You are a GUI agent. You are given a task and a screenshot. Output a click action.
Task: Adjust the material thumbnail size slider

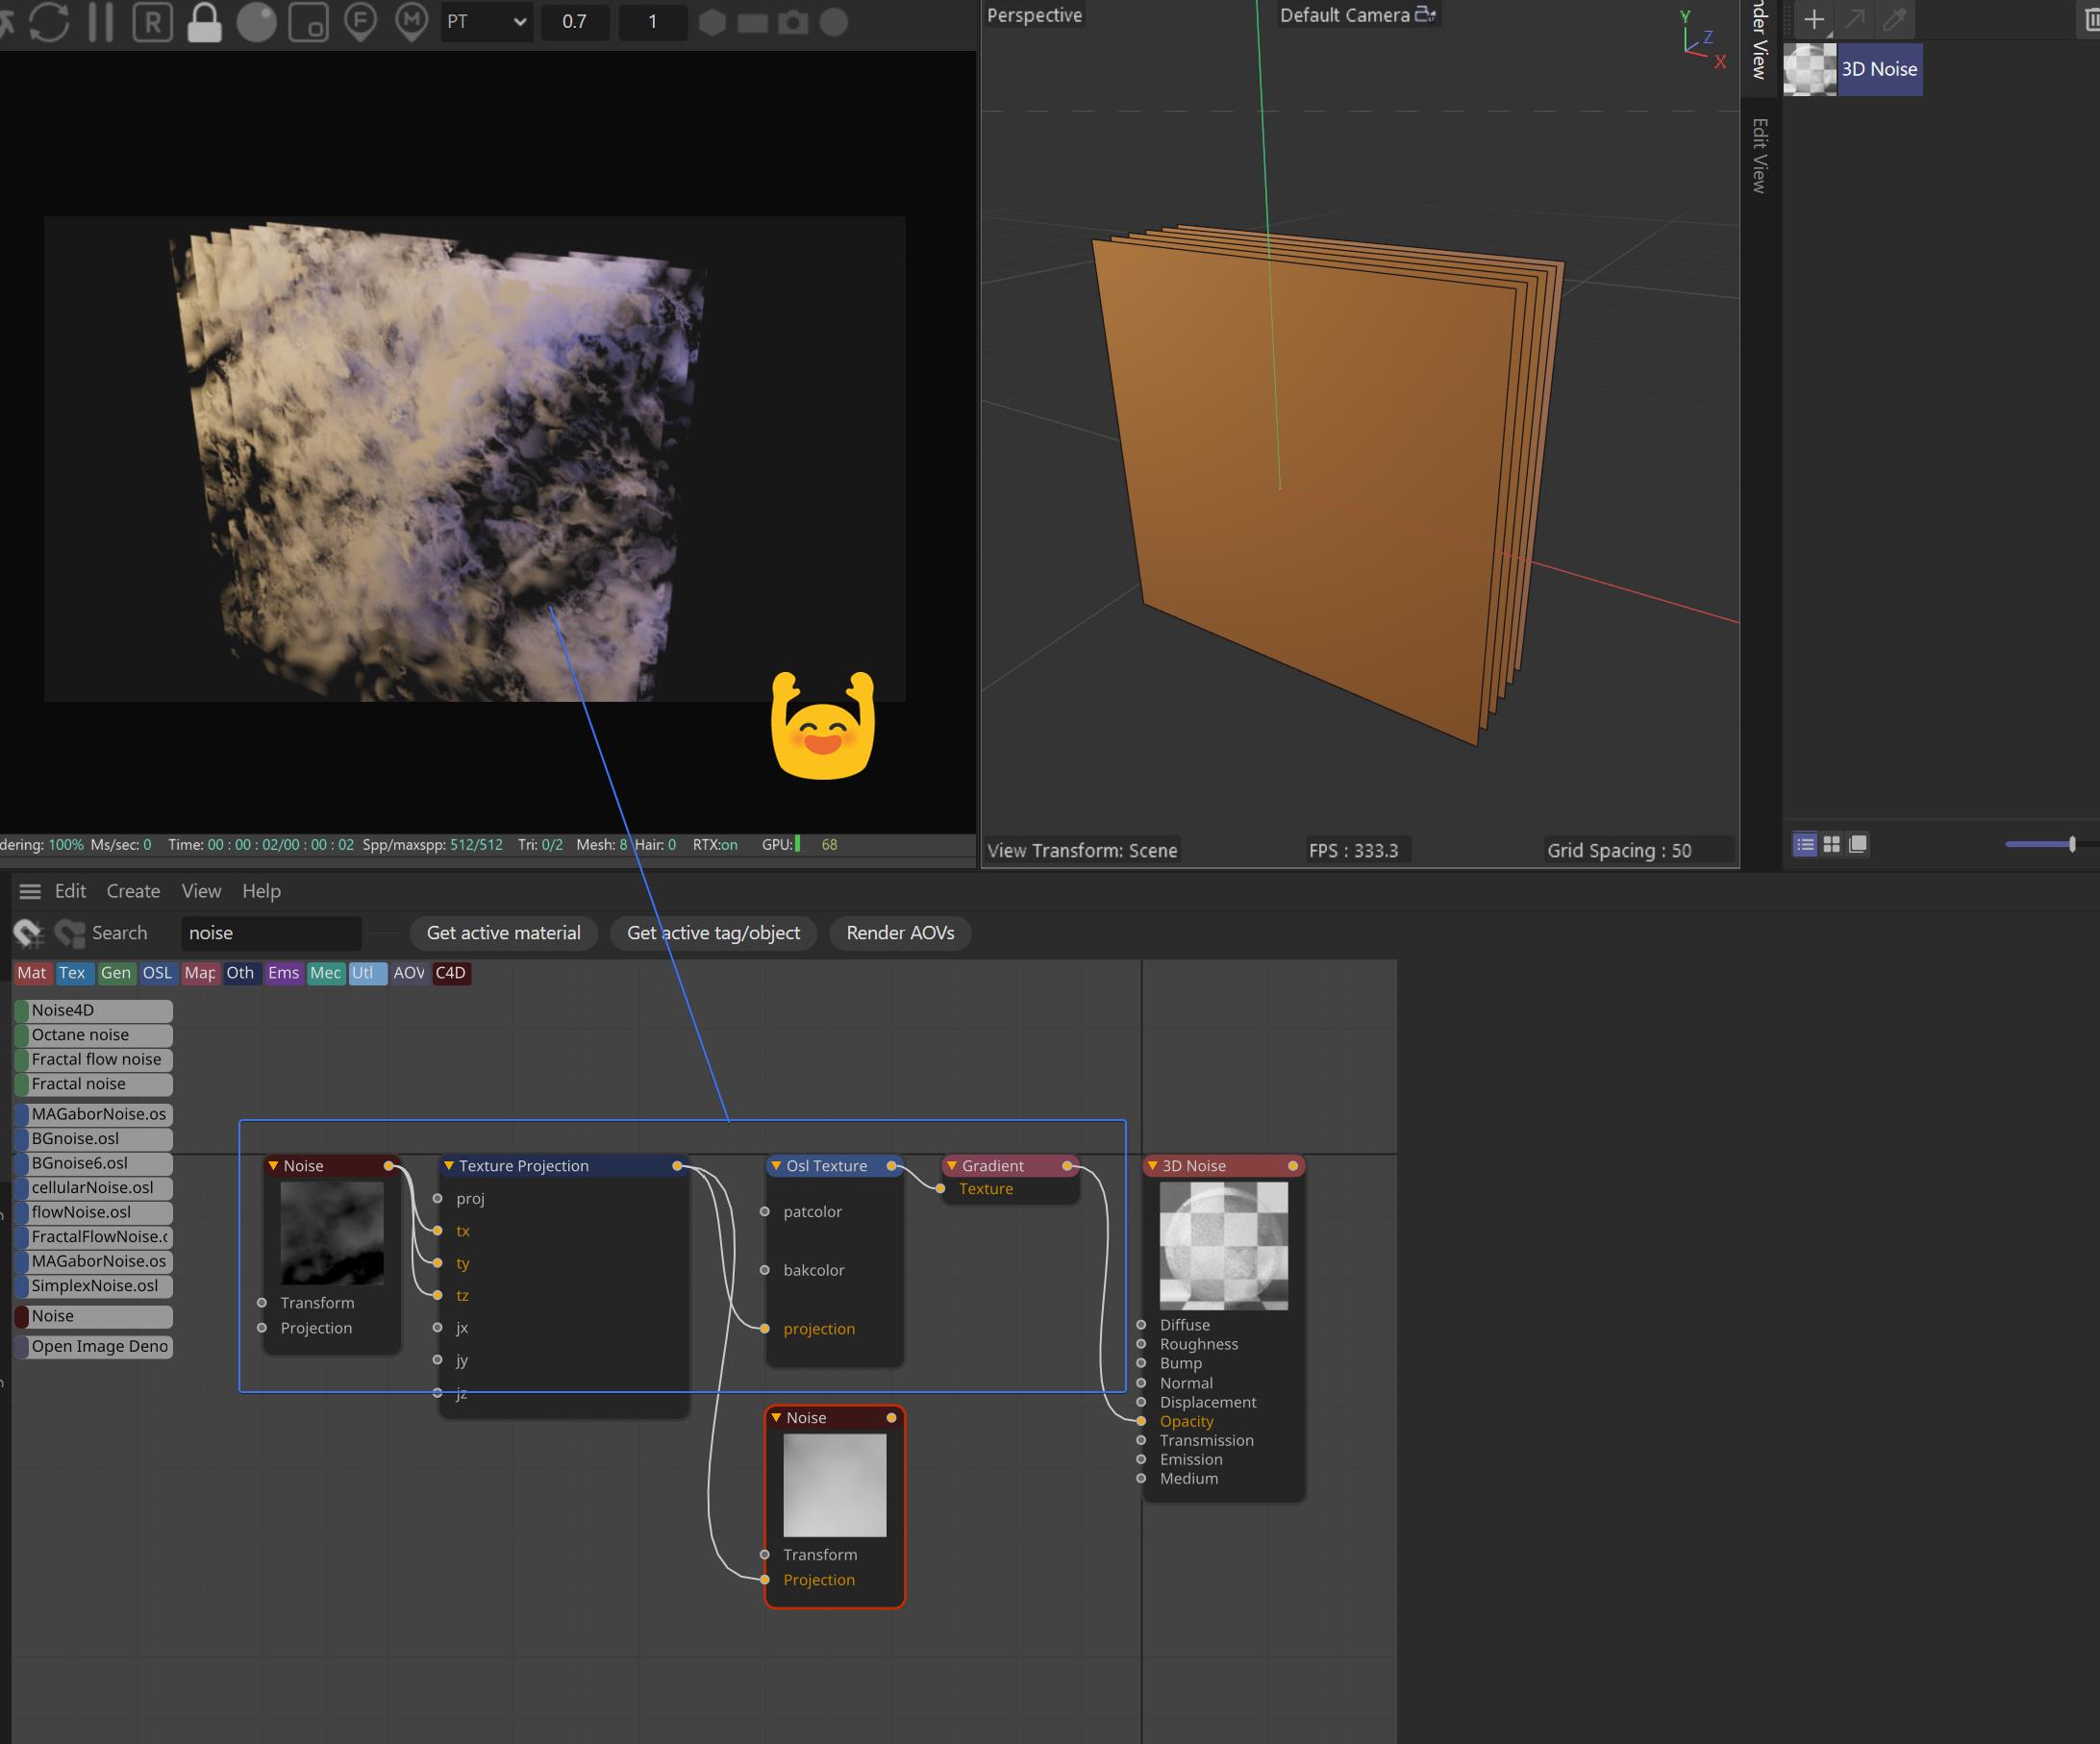click(2072, 844)
